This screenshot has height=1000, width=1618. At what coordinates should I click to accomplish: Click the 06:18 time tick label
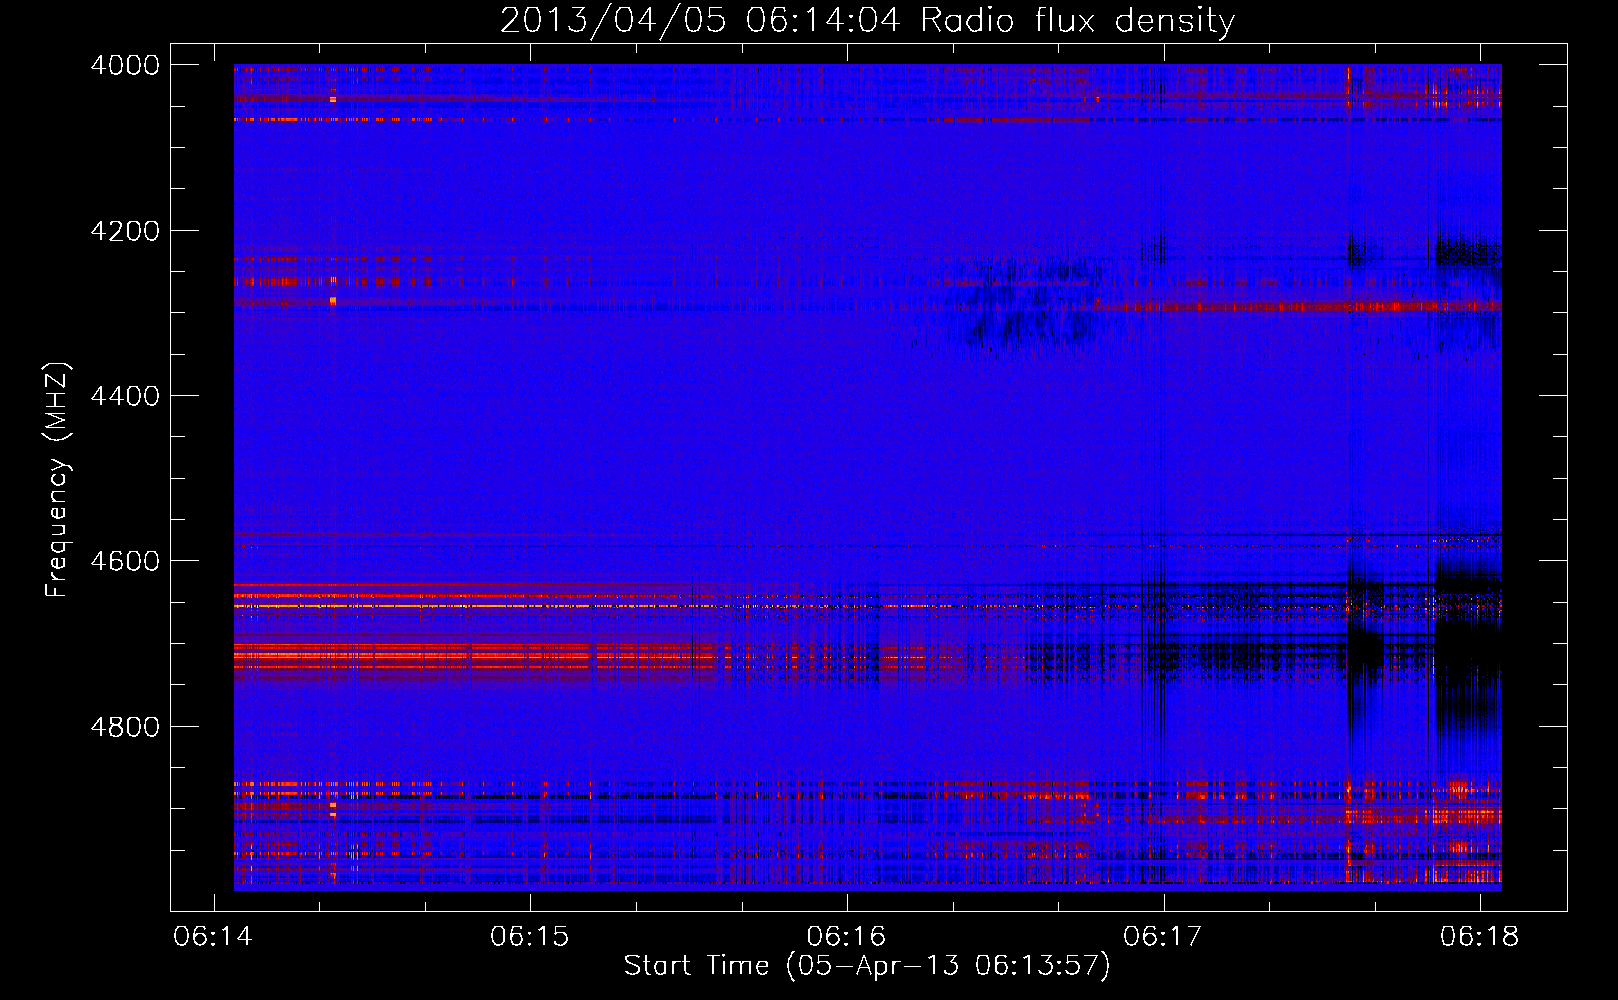pyautogui.click(x=1479, y=937)
